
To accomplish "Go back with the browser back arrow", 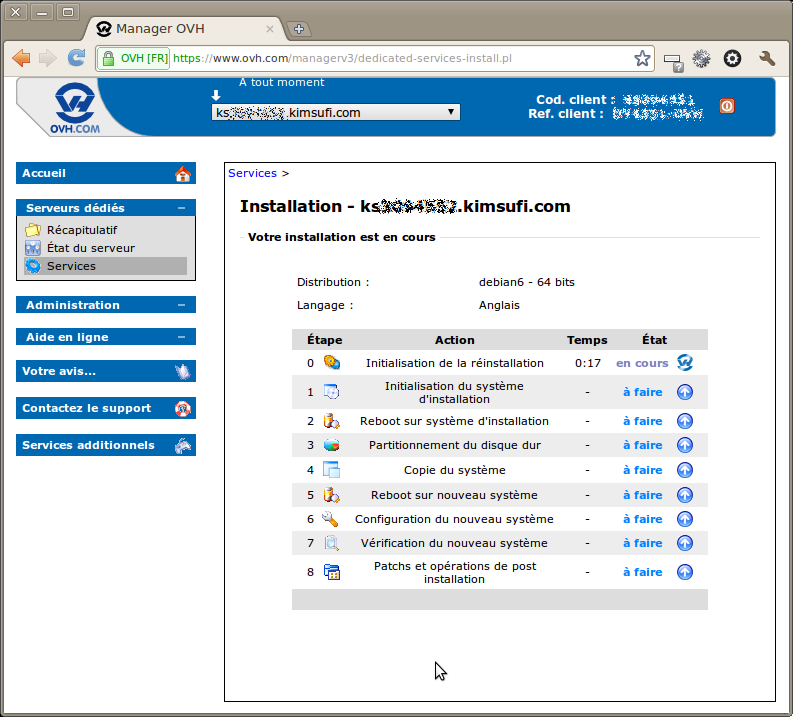I will point(21,58).
